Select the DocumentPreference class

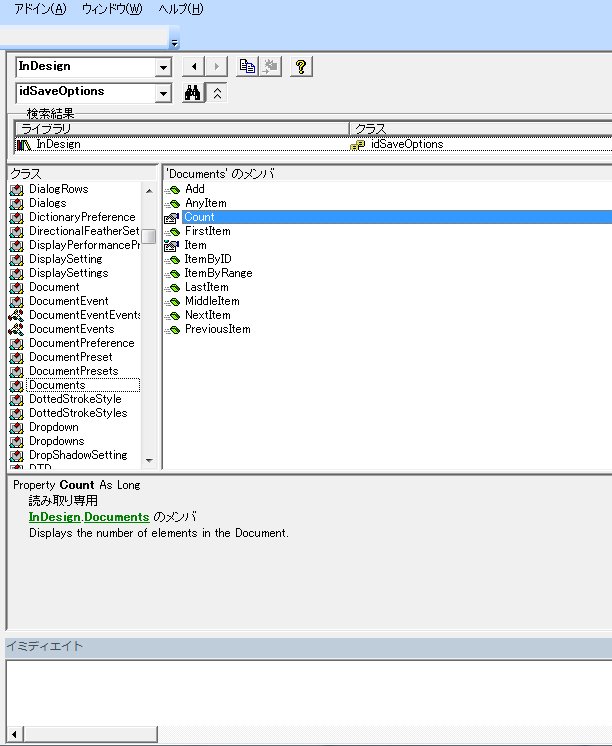coord(82,343)
